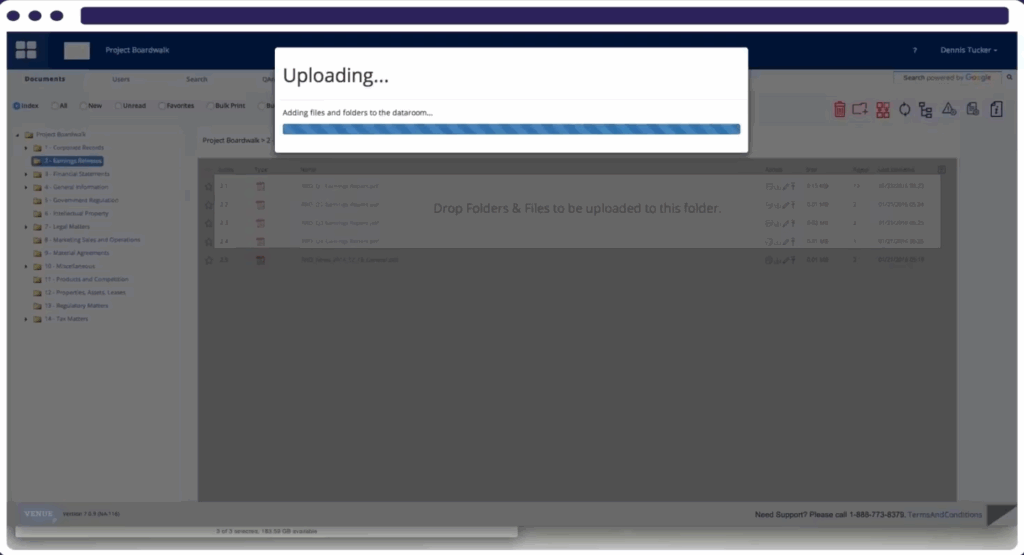The width and height of the screenshot is (1024, 555).
Task: Open the folder hierarchy tree icon
Action: 925,109
